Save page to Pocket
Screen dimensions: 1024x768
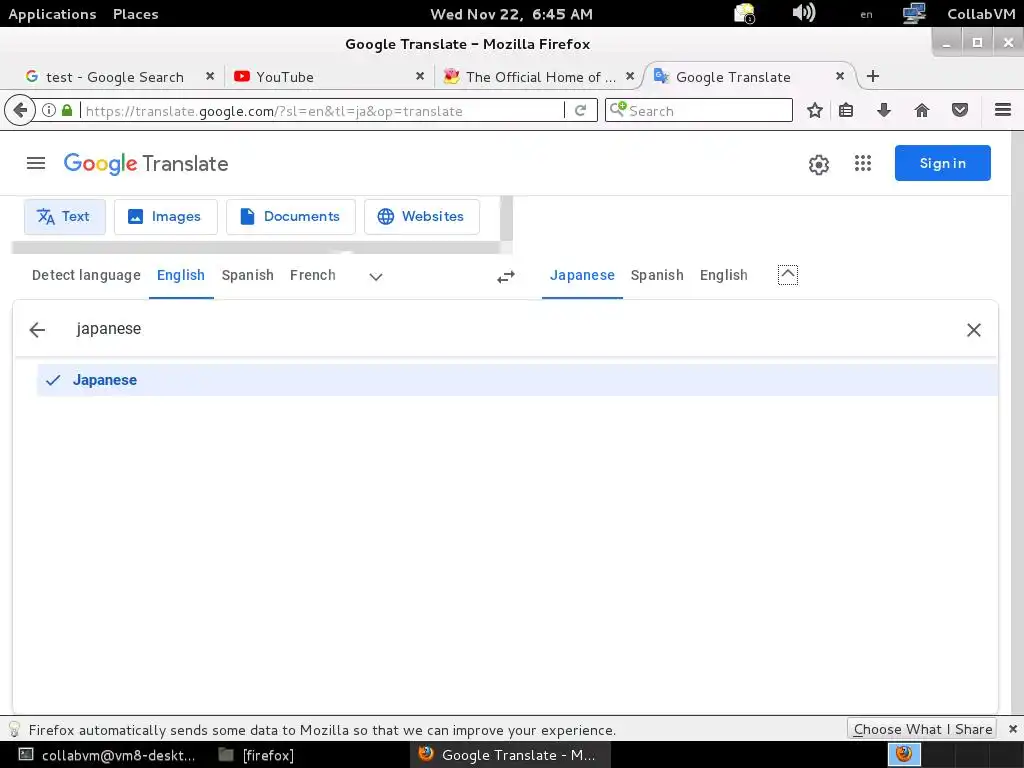pyautogui.click(x=959, y=110)
